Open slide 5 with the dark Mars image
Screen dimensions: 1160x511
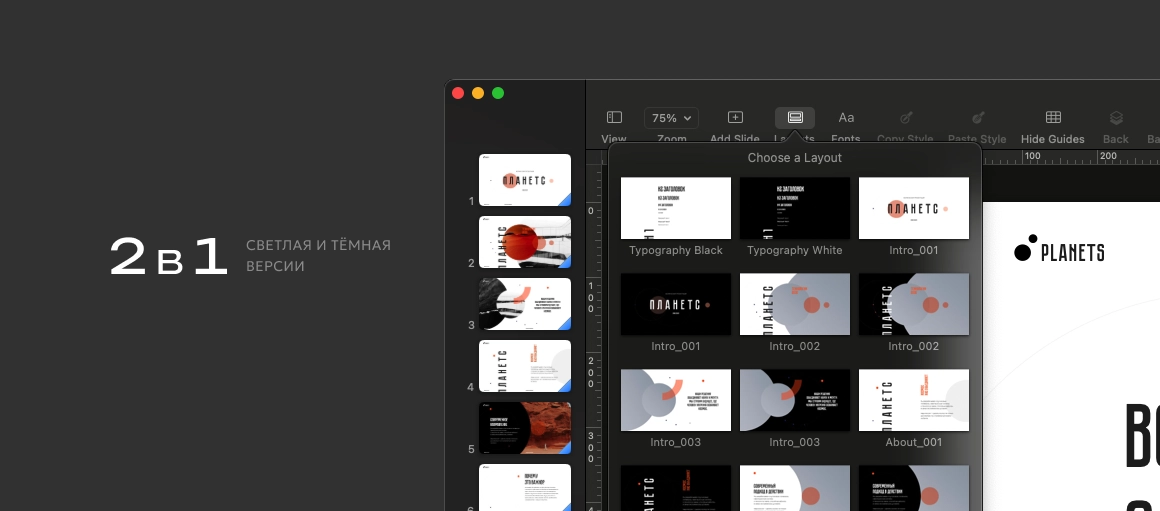coord(525,428)
